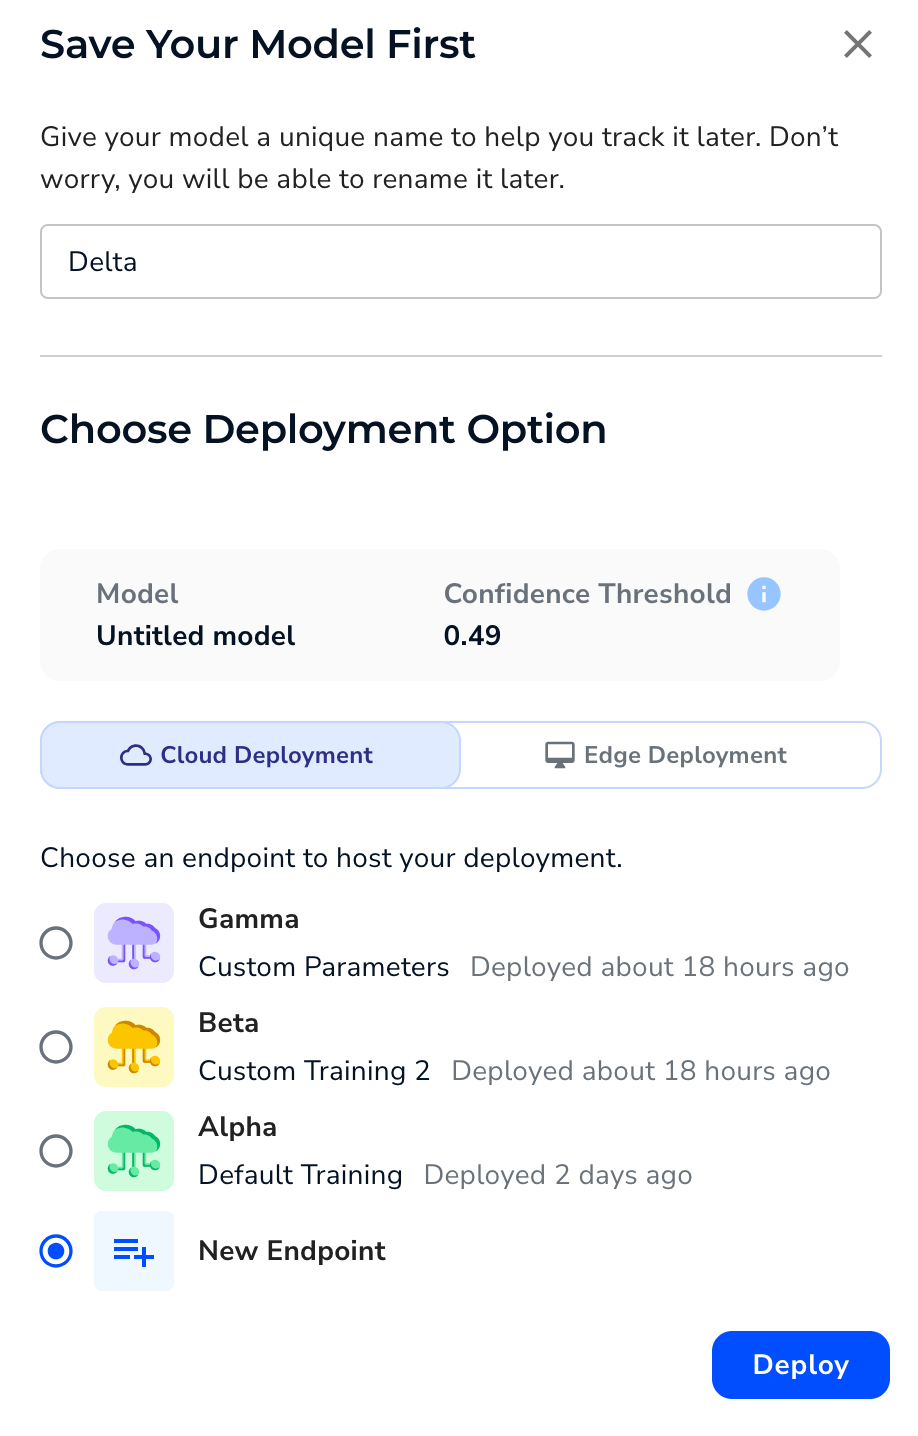Click the Deploy button
The width and height of the screenshot is (918, 1436).
(x=800, y=1365)
